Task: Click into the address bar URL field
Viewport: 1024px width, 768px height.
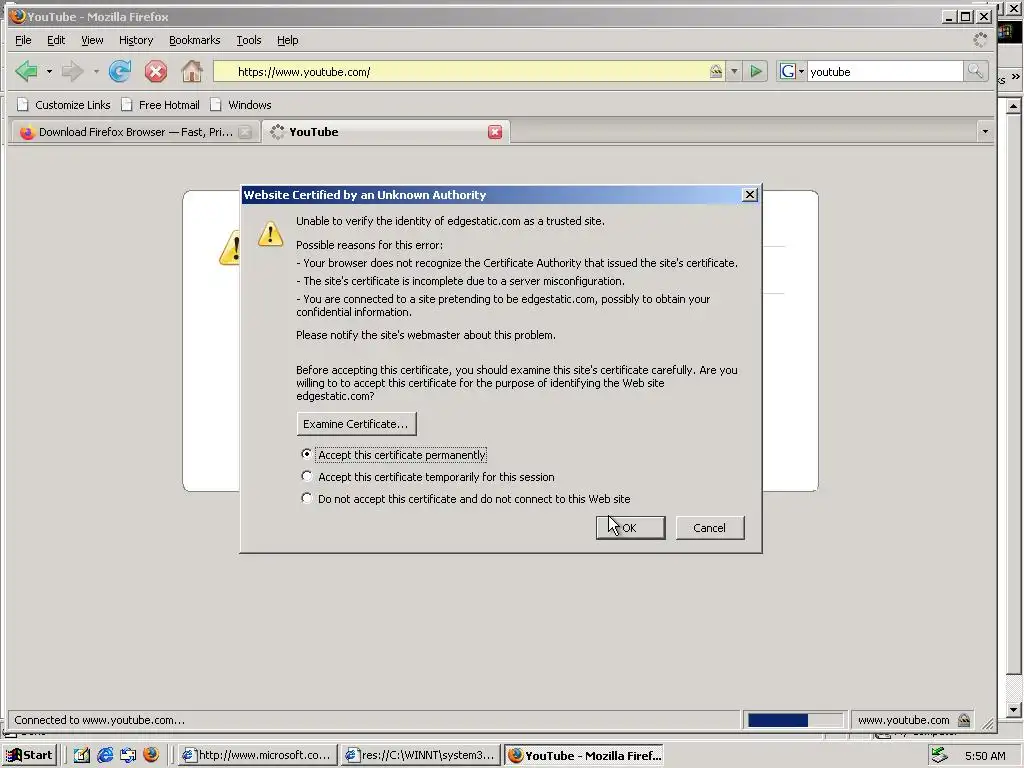Action: coord(470,71)
